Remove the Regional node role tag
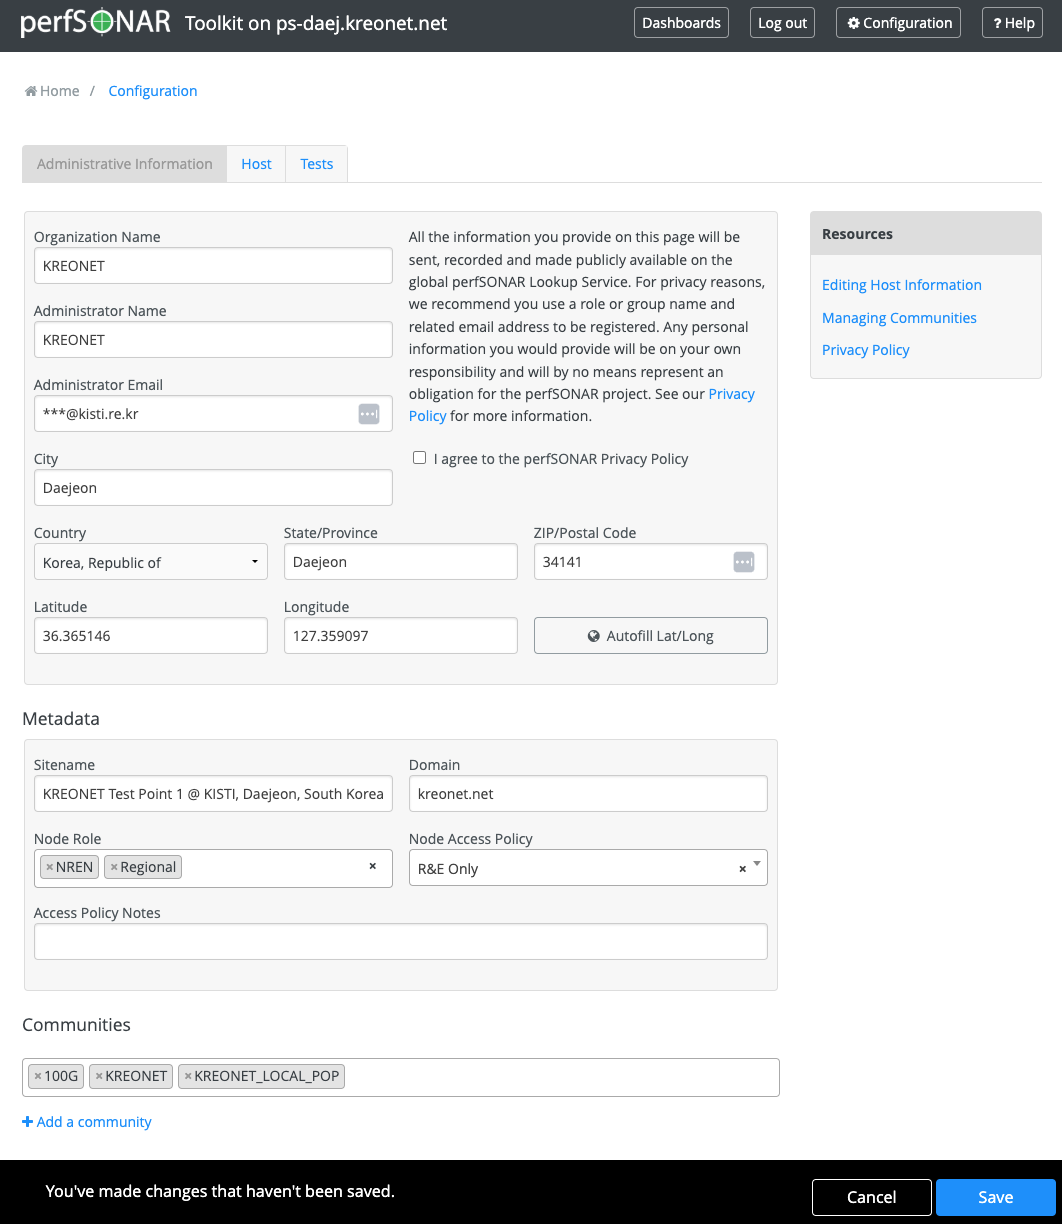Screen dimensions: 1062x1224 [114, 867]
